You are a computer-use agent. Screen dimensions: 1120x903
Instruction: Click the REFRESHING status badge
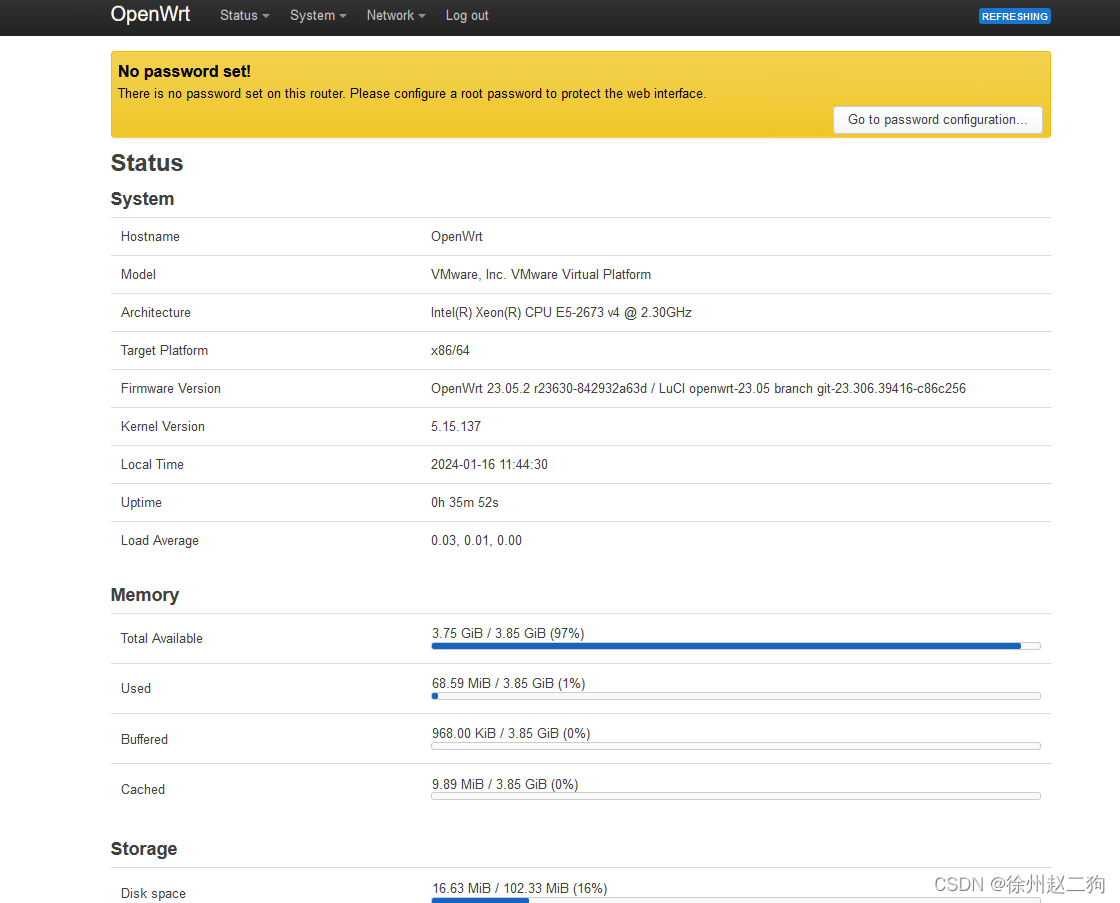click(1014, 16)
